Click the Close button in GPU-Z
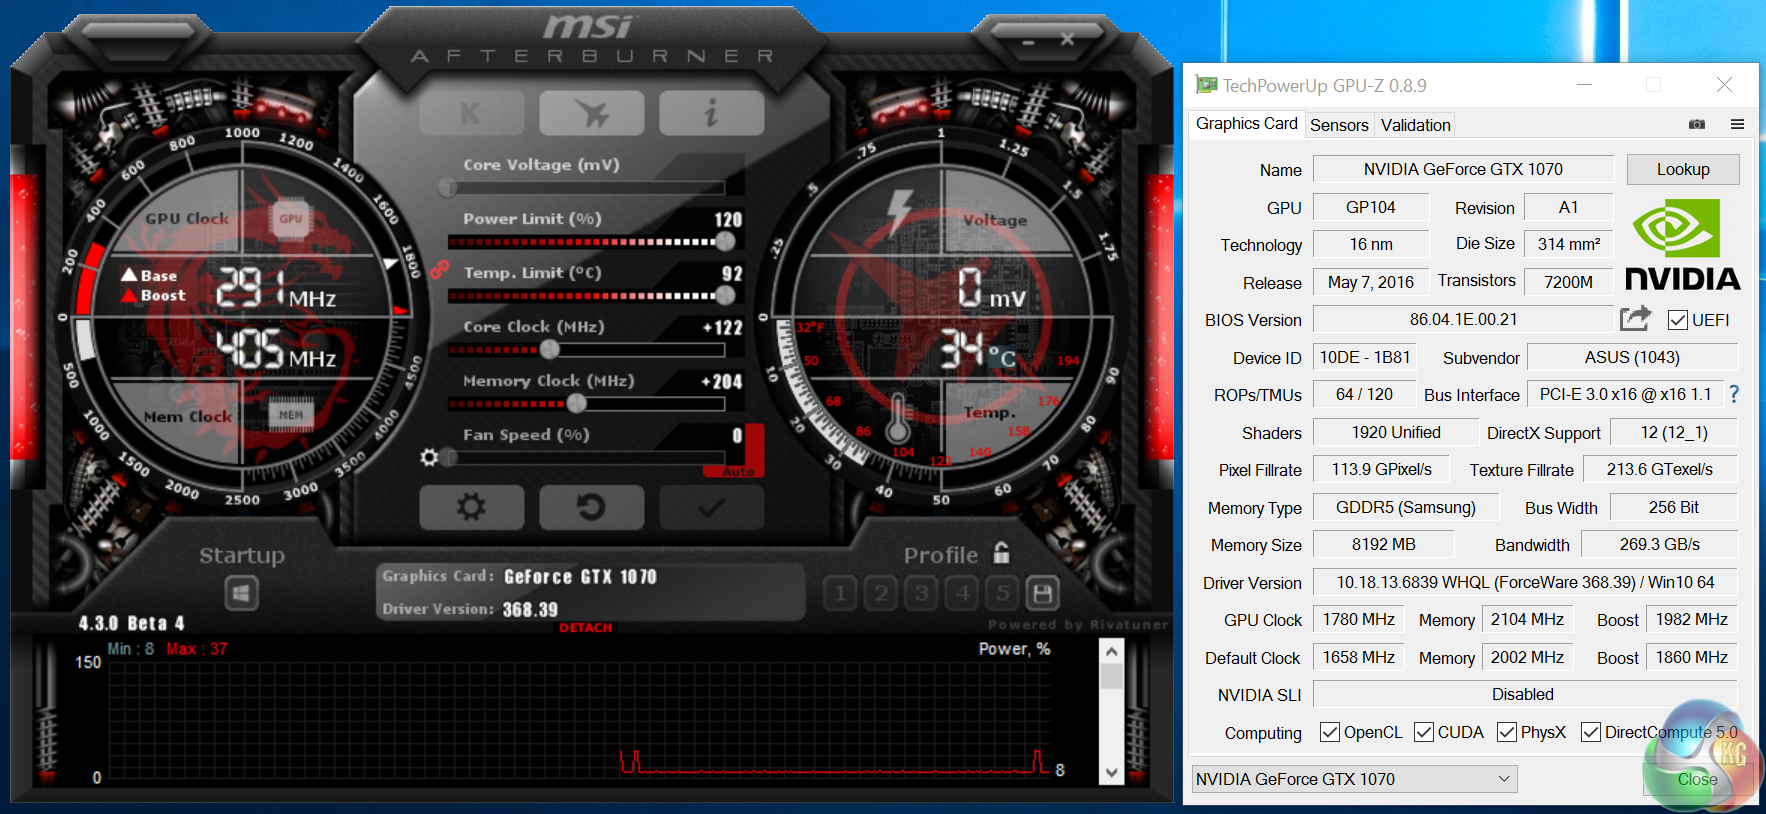Image resolution: width=1766 pixels, height=814 pixels. pyautogui.click(x=1697, y=779)
